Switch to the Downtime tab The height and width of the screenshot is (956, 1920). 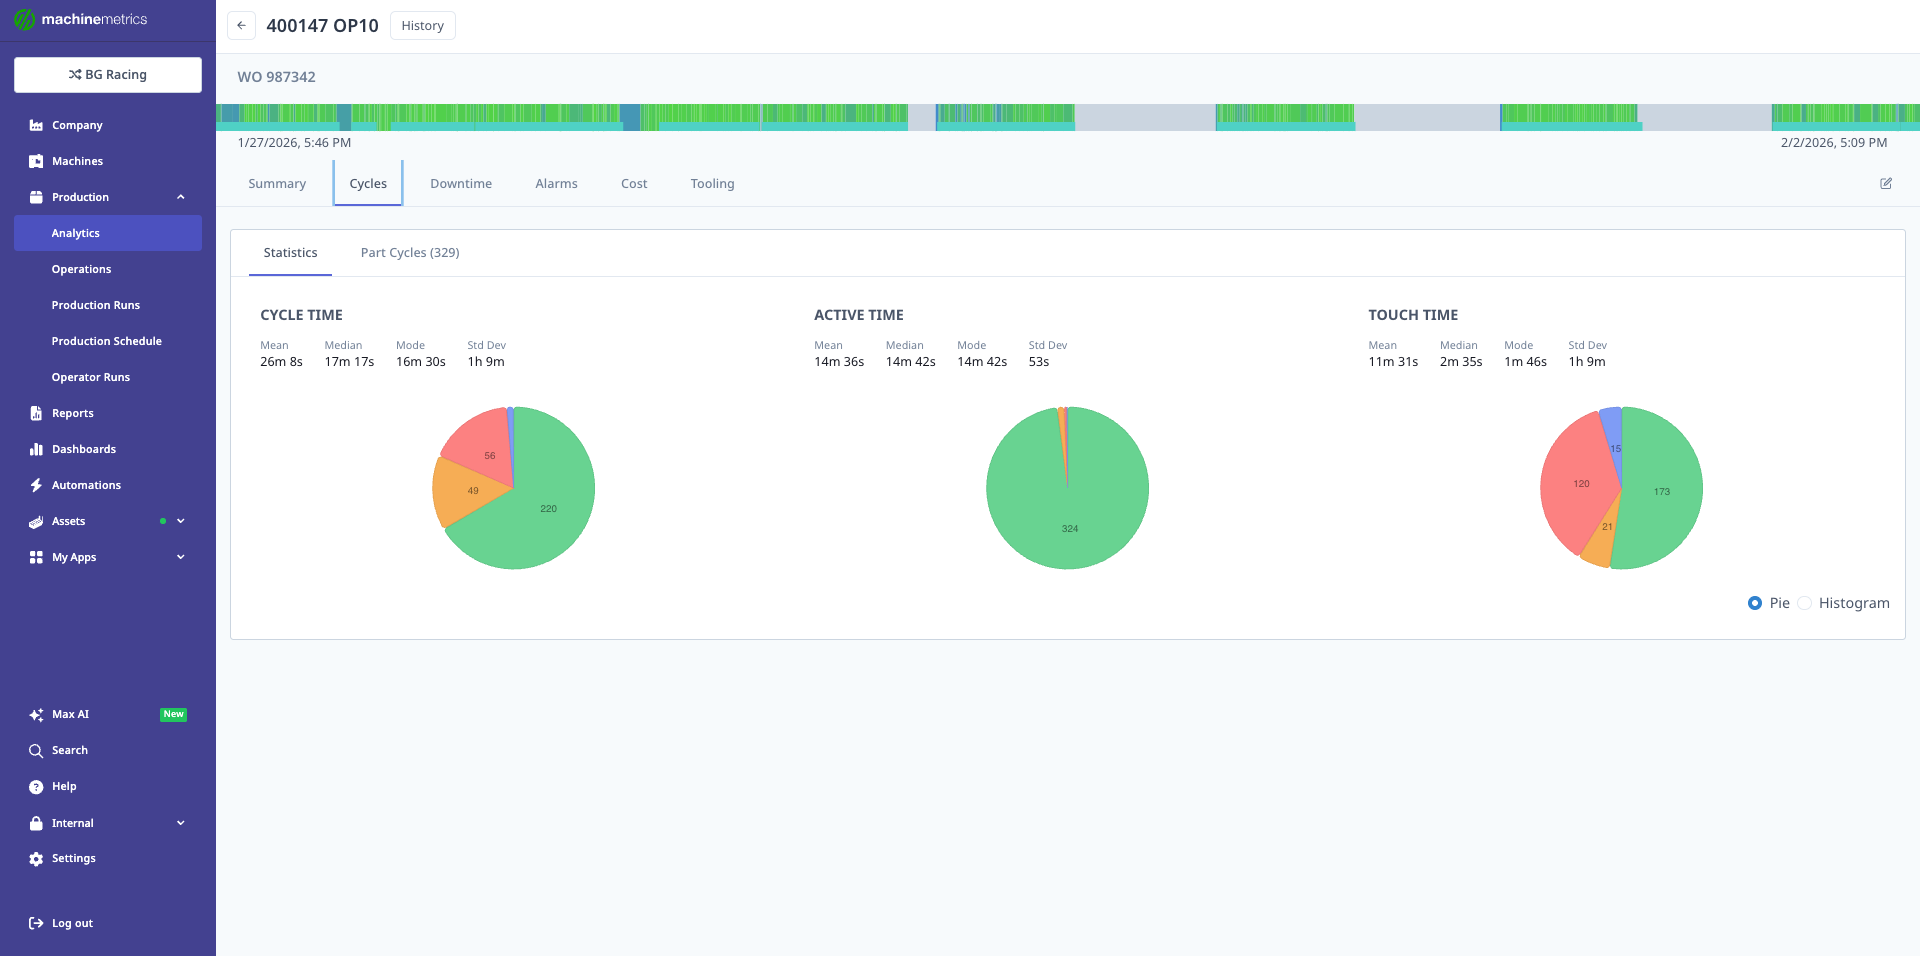(x=460, y=183)
